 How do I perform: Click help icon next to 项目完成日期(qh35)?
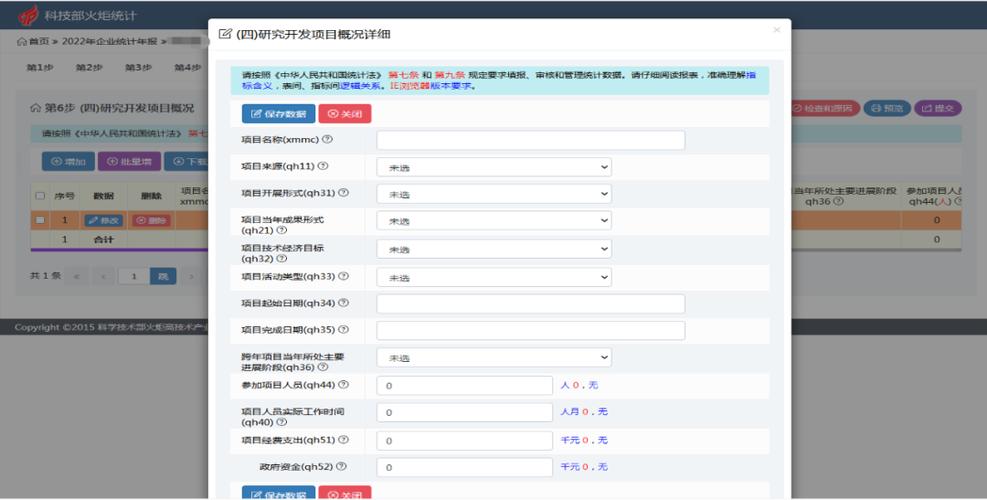(344, 330)
